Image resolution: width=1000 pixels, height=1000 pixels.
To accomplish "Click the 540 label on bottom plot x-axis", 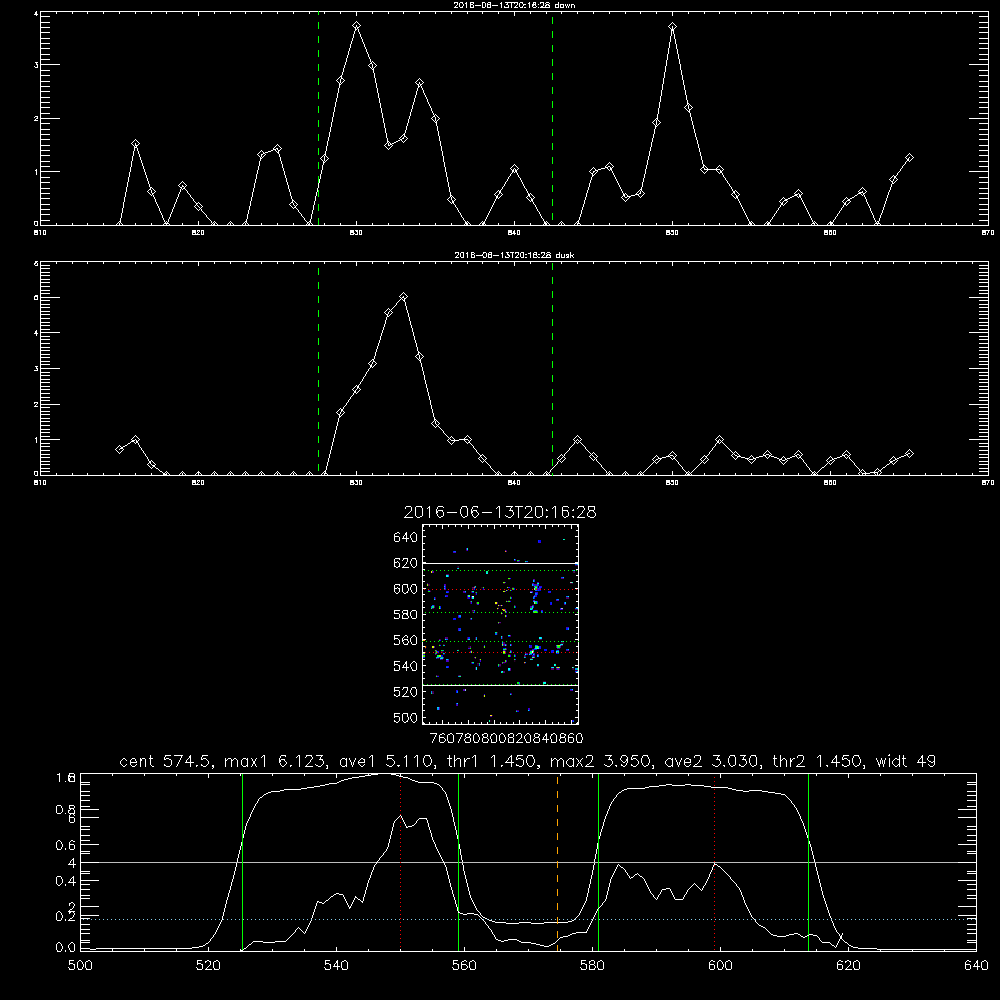I will pyautogui.click(x=336, y=966).
